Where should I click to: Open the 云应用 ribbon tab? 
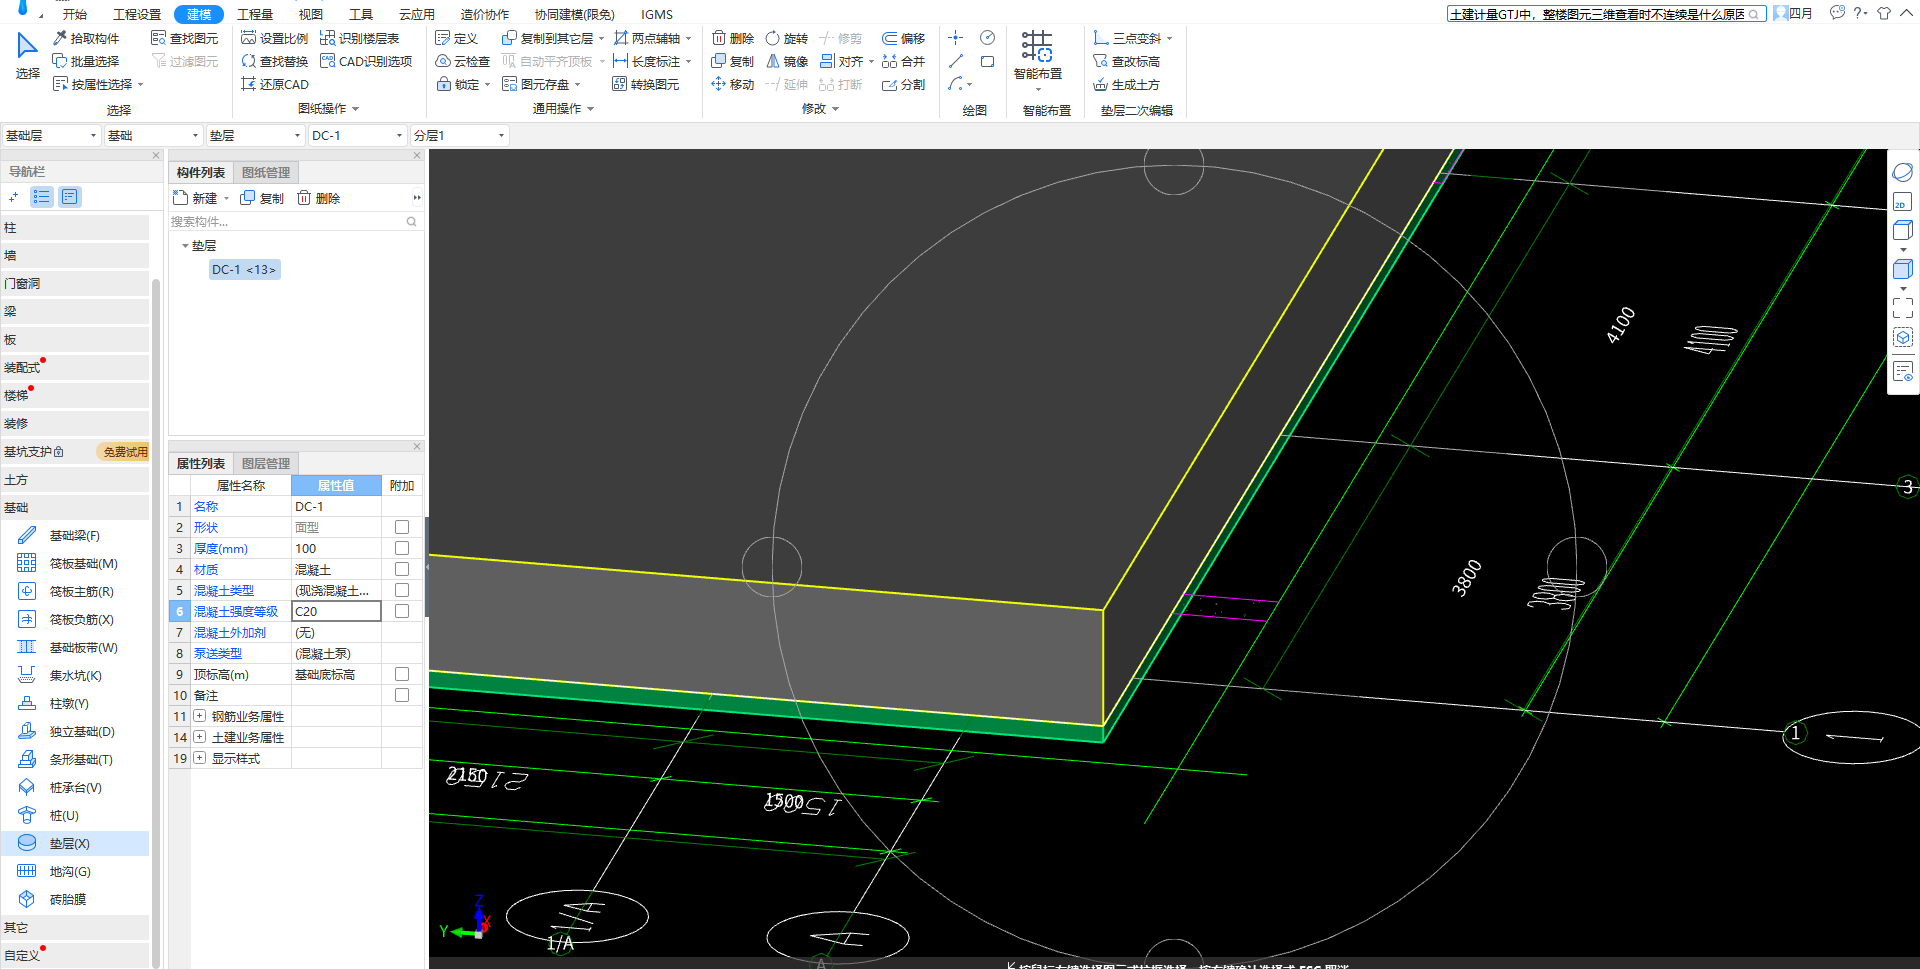pyautogui.click(x=417, y=14)
